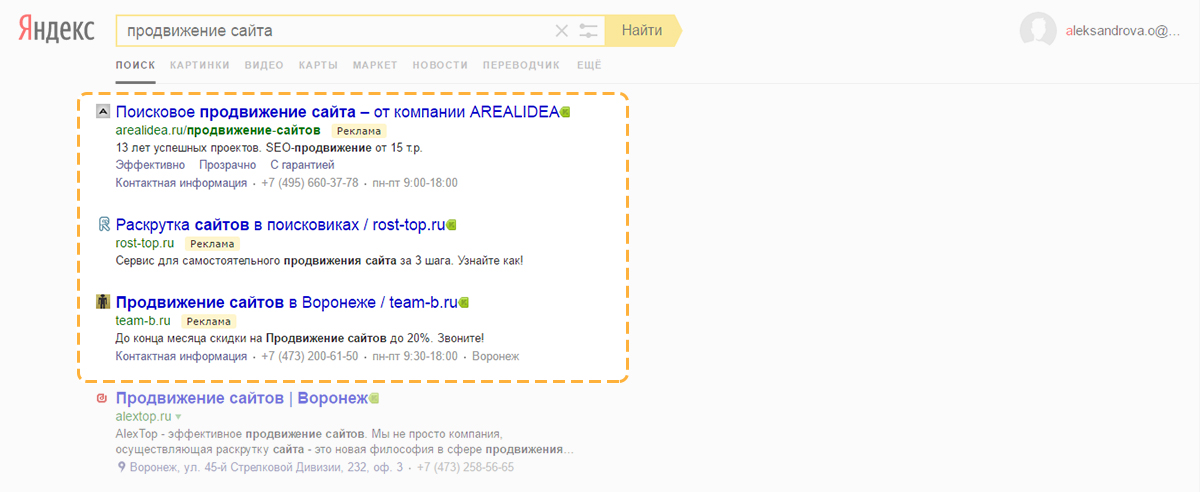The height and width of the screenshot is (492, 1200).
Task: Click the hours пн-пт 9:00-18:00
Action: pyautogui.click(x=414, y=183)
